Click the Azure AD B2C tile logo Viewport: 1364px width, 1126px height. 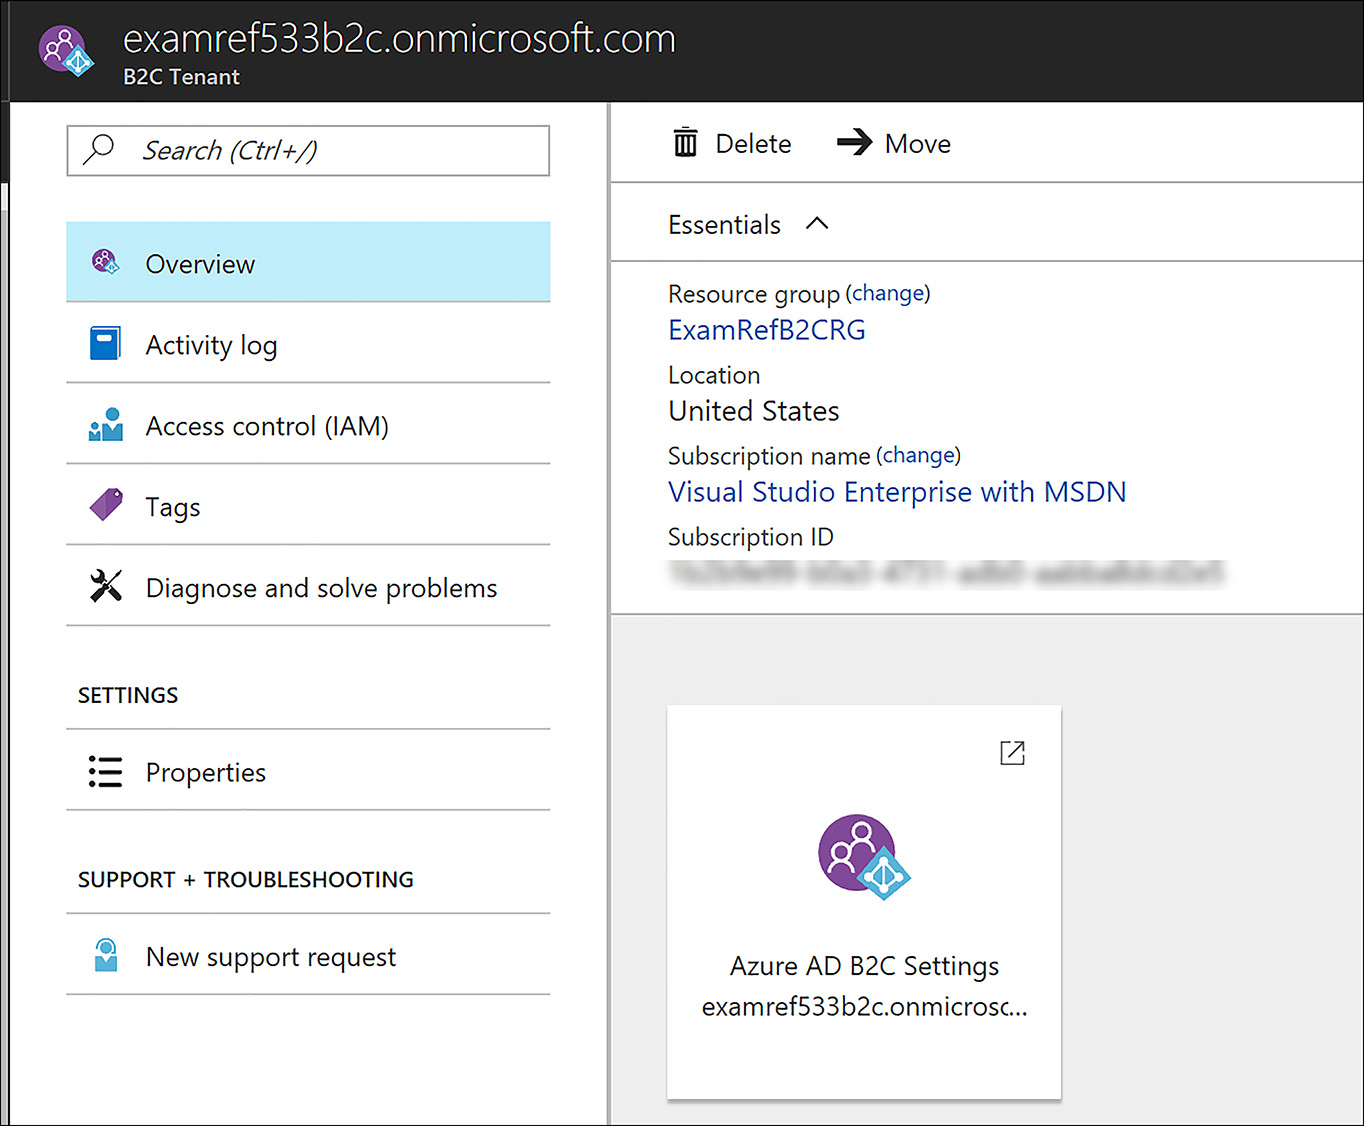click(x=864, y=857)
